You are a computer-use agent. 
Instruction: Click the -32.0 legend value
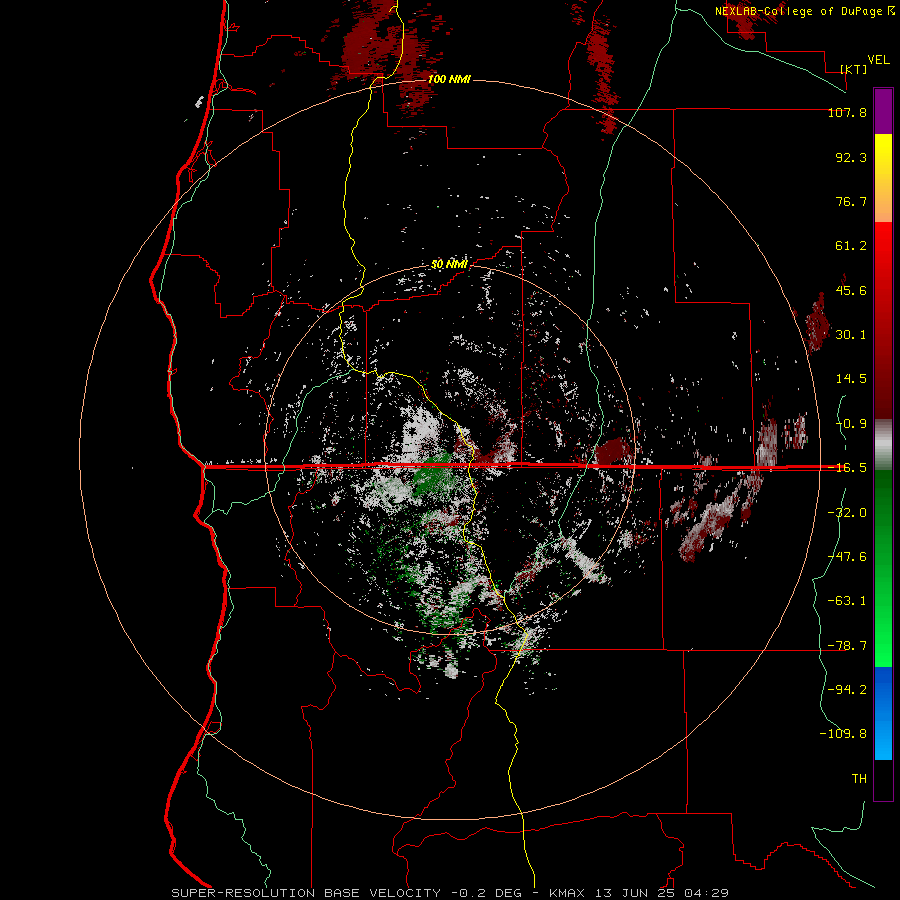(847, 513)
